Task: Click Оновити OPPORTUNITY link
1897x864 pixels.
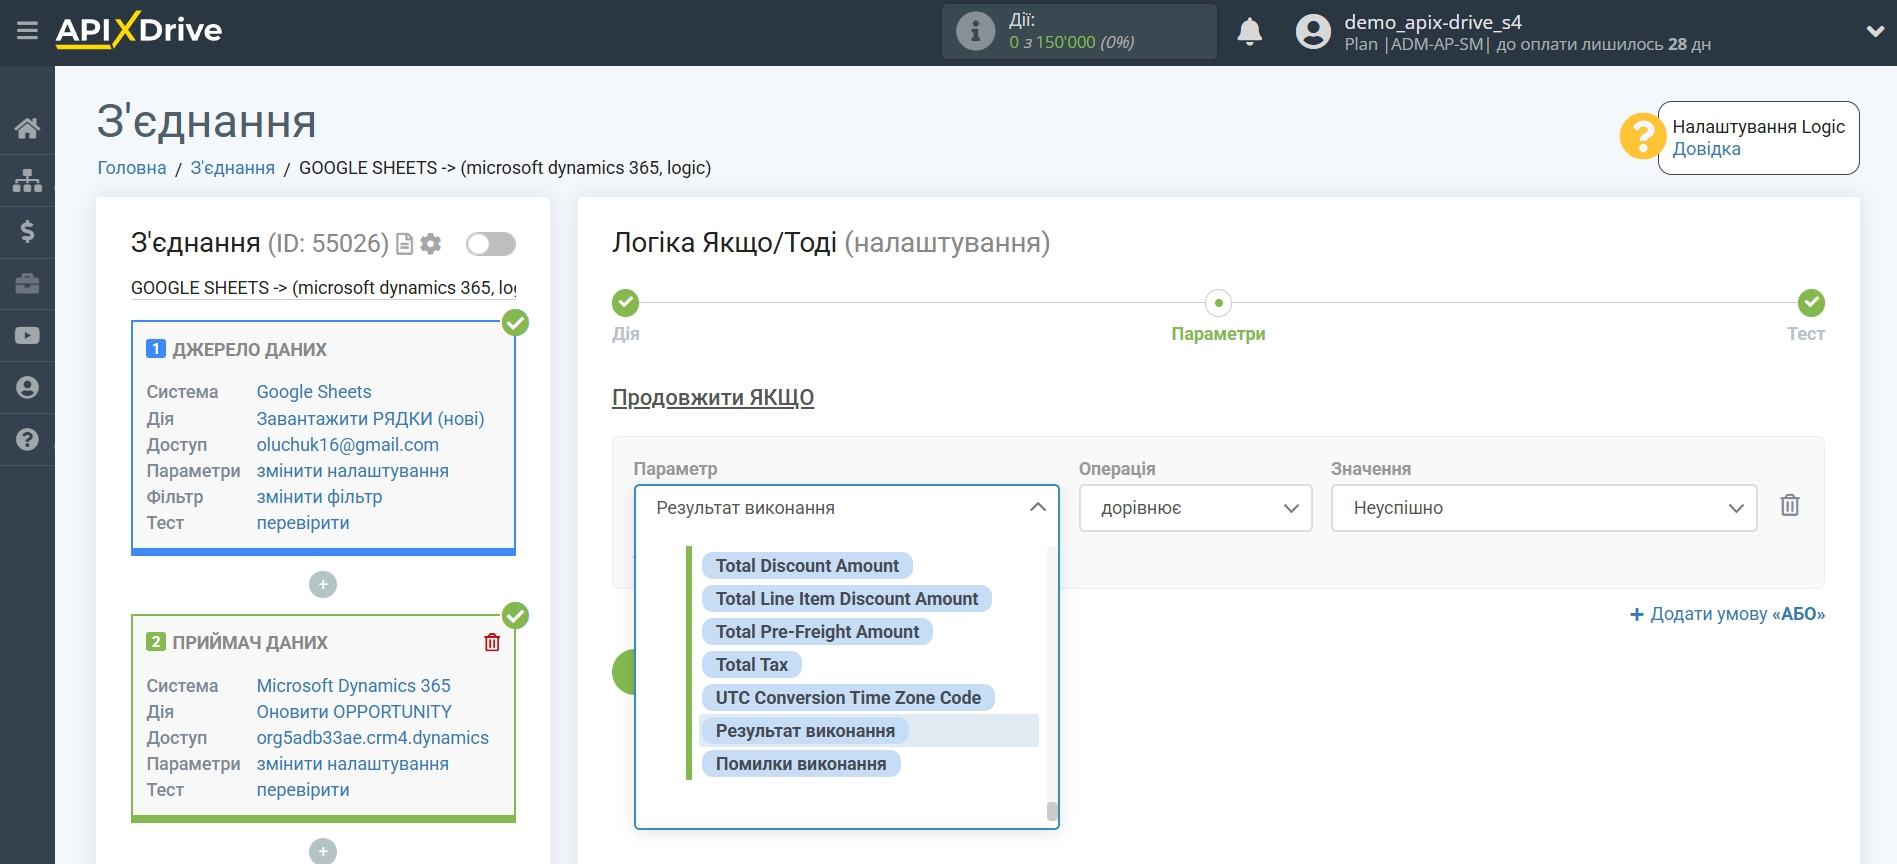Action: tap(354, 712)
